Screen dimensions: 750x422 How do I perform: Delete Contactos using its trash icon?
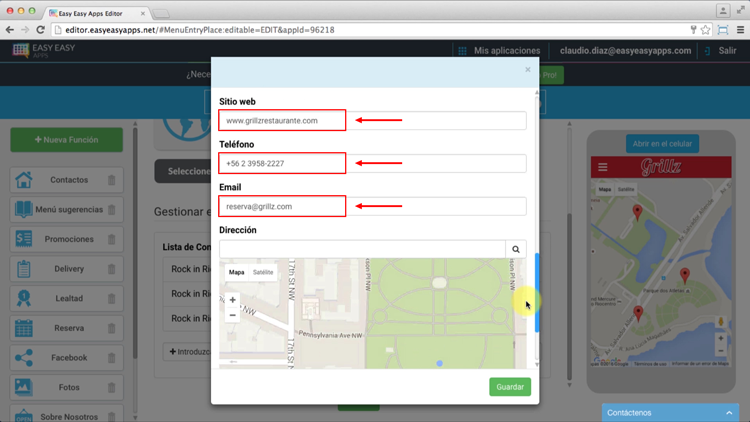coord(111,180)
